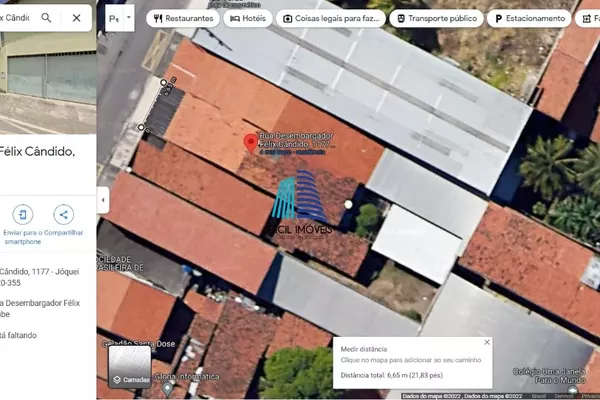Click the Félix Cândido heading in panel
This screenshot has width=600, height=400.
[37, 152]
